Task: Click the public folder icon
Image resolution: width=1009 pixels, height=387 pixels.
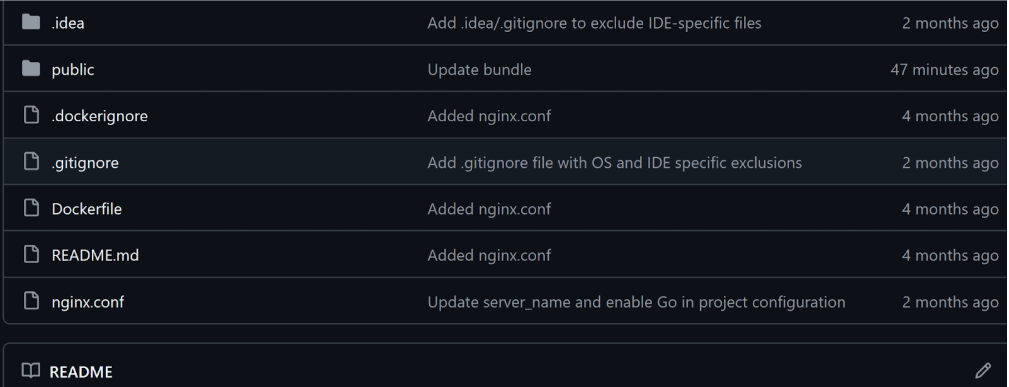Action: point(31,69)
